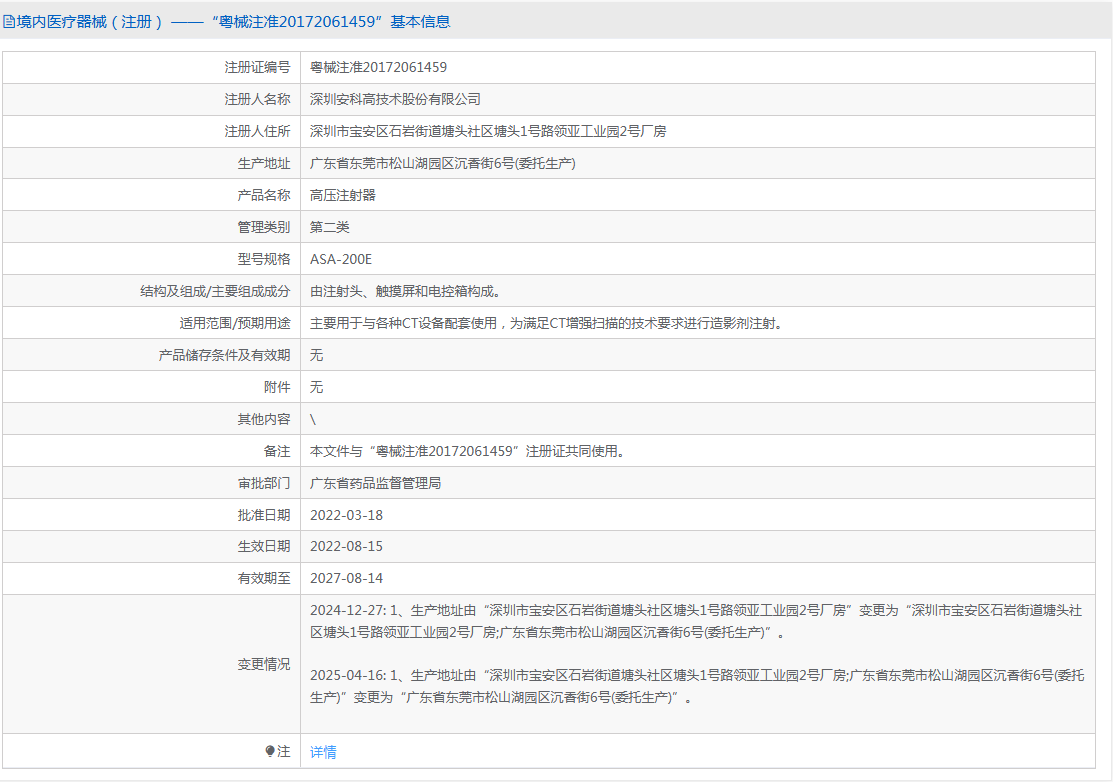Click the 管理类别 label
The image size is (1113, 782).
coord(264,227)
